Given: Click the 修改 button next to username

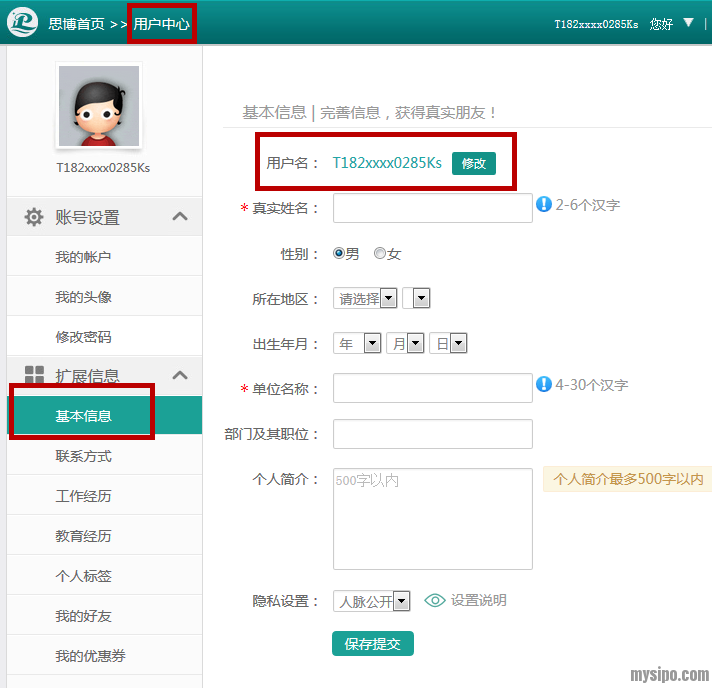Looking at the screenshot, I should click(x=473, y=163).
